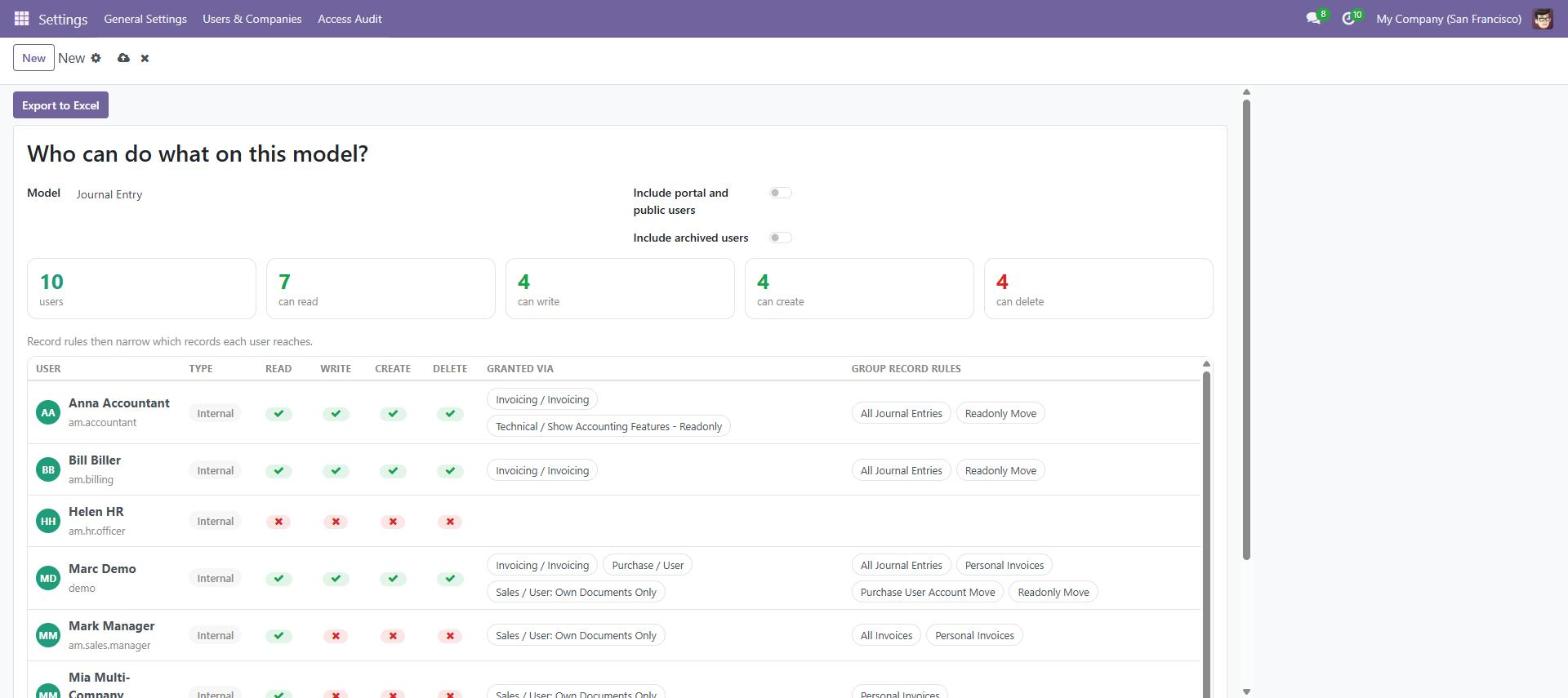Click the GROUP RECORD RULES column header
This screenshot has height=698, width=1568.
point(906,369)
